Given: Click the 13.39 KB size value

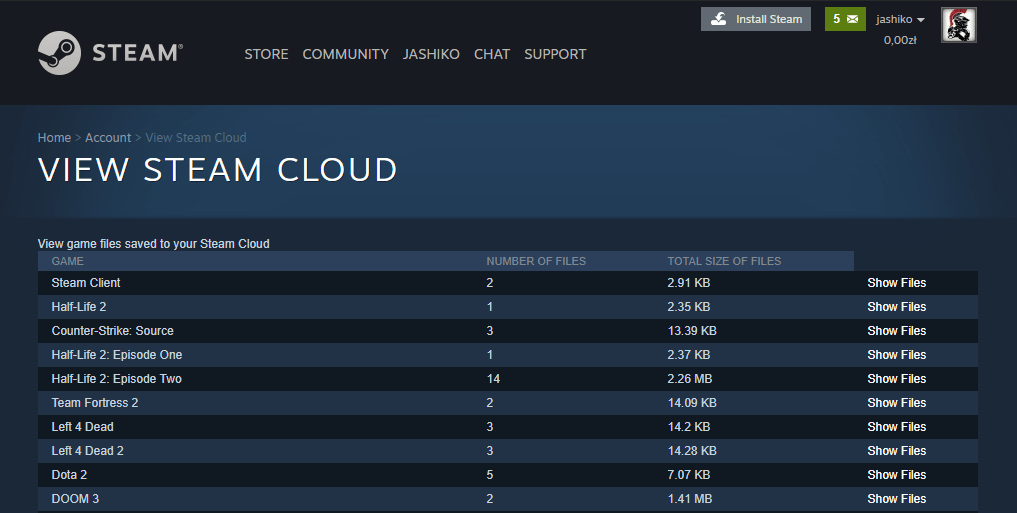Looking at the screenshot, I should [x=691, y=331].
